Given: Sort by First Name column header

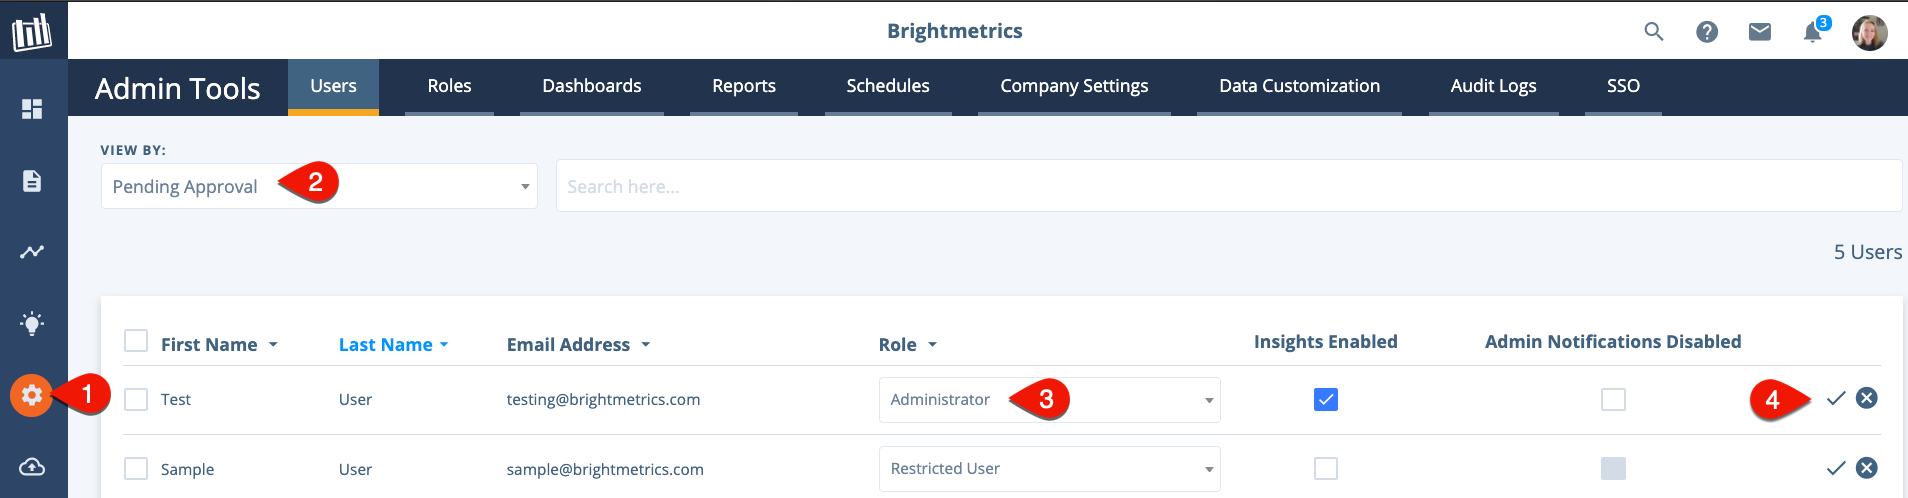Looking at the screenshot, I should pyautogui.click(x=219, y=344).
